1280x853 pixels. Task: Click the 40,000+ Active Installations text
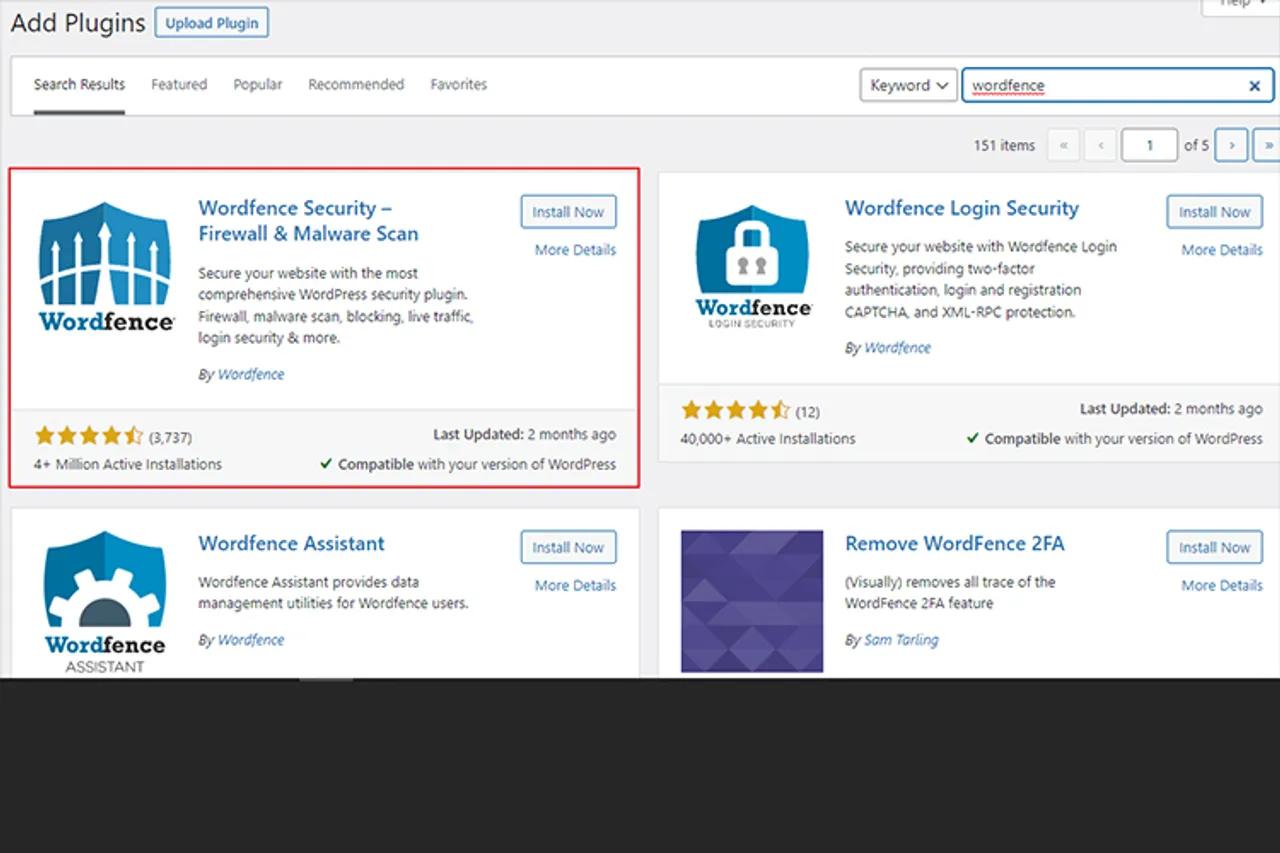point(768,438)
